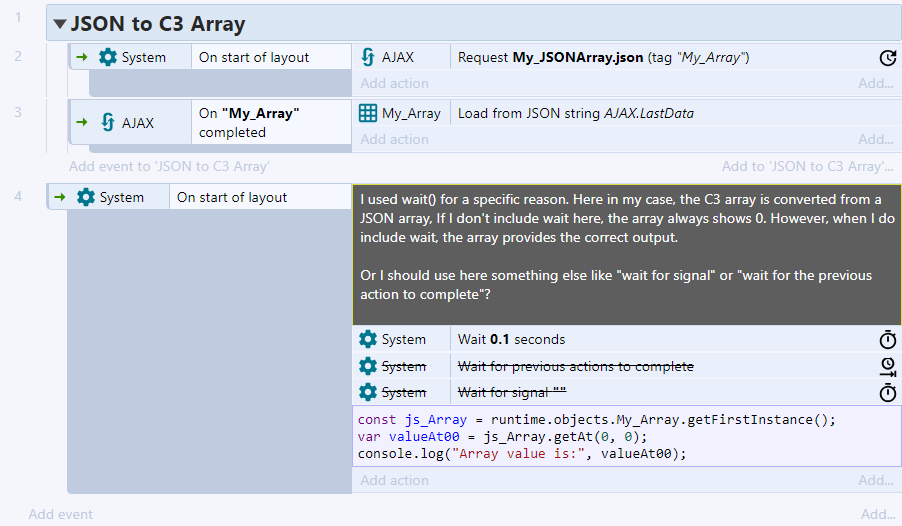Viewport: 902px width, 526px height.
Task: Click the green arrow on event 4
Action: pyautogui.click(x=60, y=197)
